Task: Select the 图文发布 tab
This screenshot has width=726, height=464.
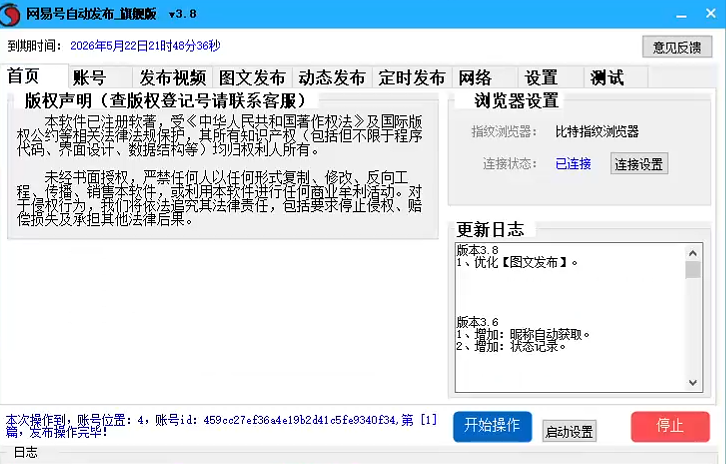Action: coord(252,77)
